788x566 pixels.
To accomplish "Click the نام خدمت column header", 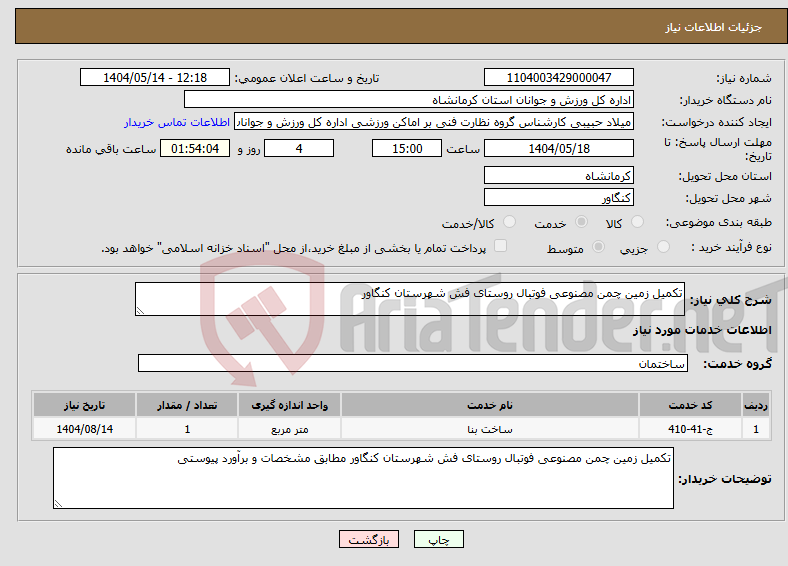I will (489, 405).
